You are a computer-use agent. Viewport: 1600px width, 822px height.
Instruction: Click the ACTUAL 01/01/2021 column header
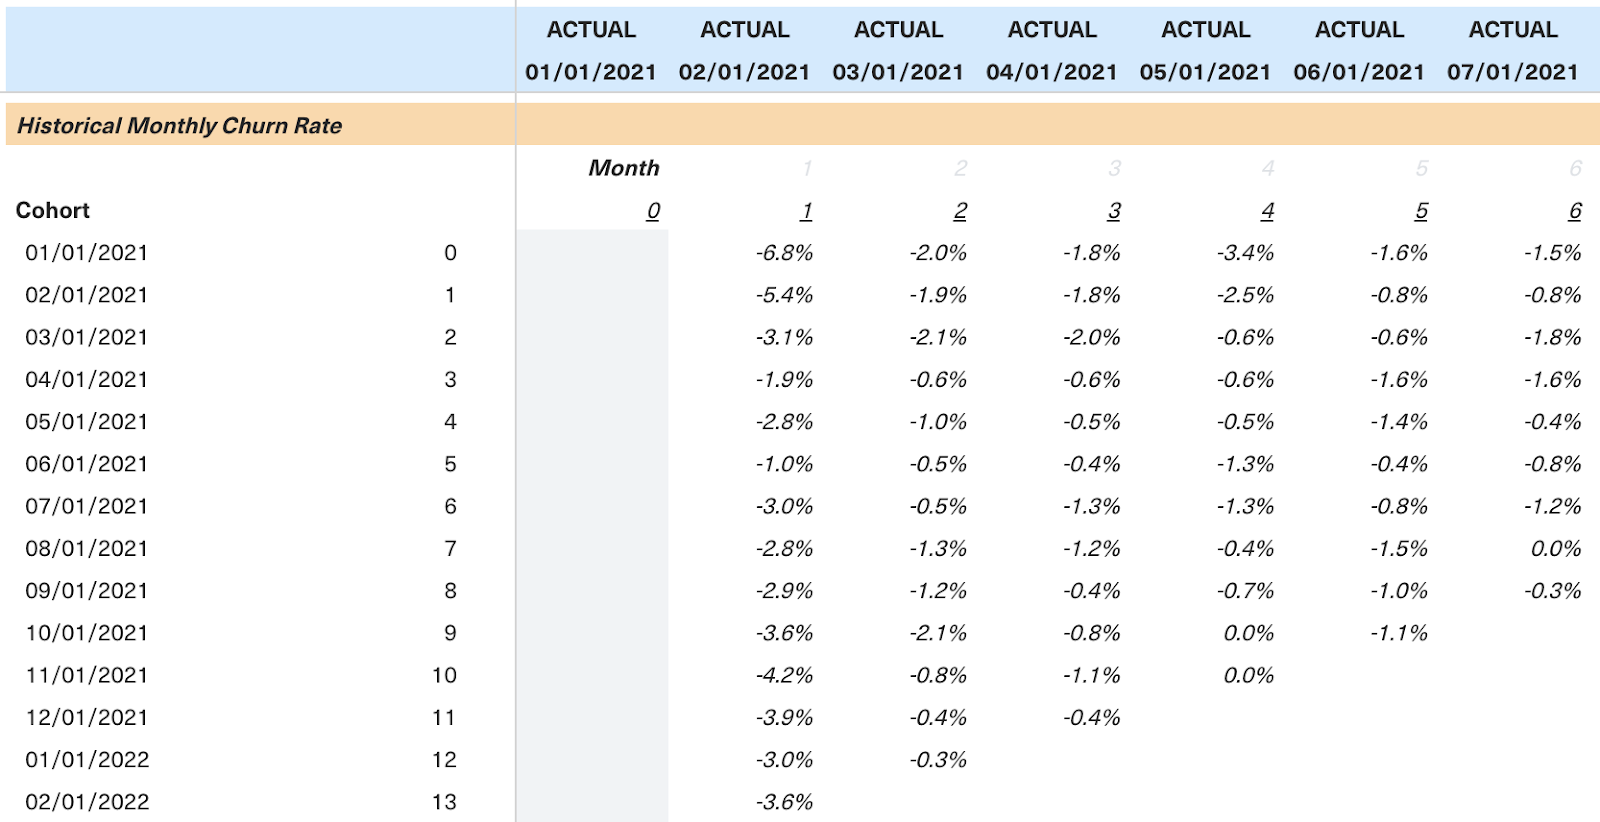point(591,51)
